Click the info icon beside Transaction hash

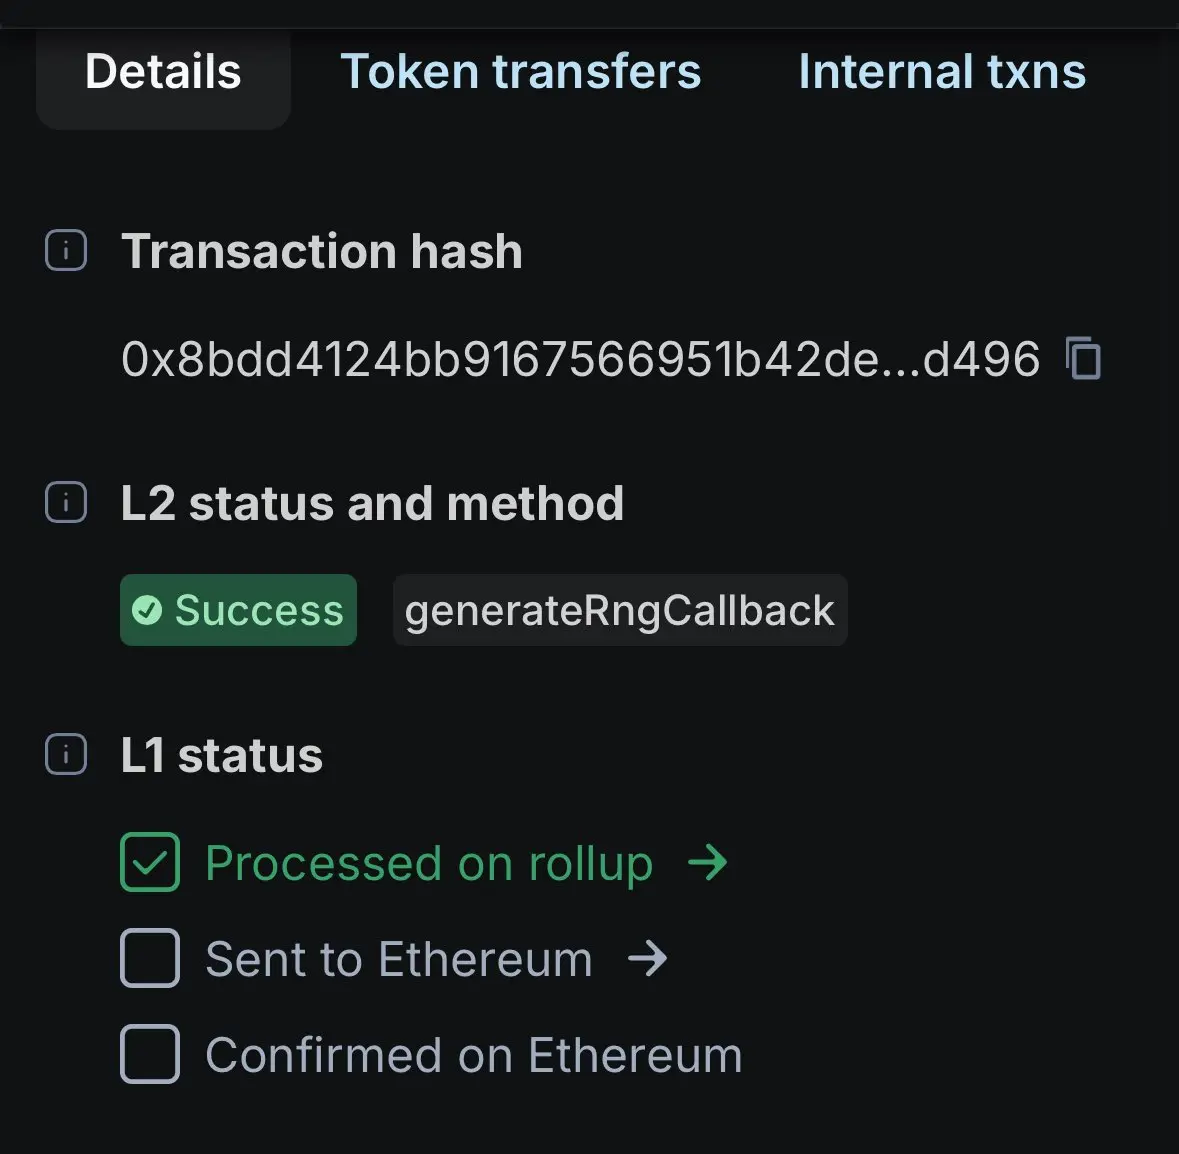pos(66,250)
